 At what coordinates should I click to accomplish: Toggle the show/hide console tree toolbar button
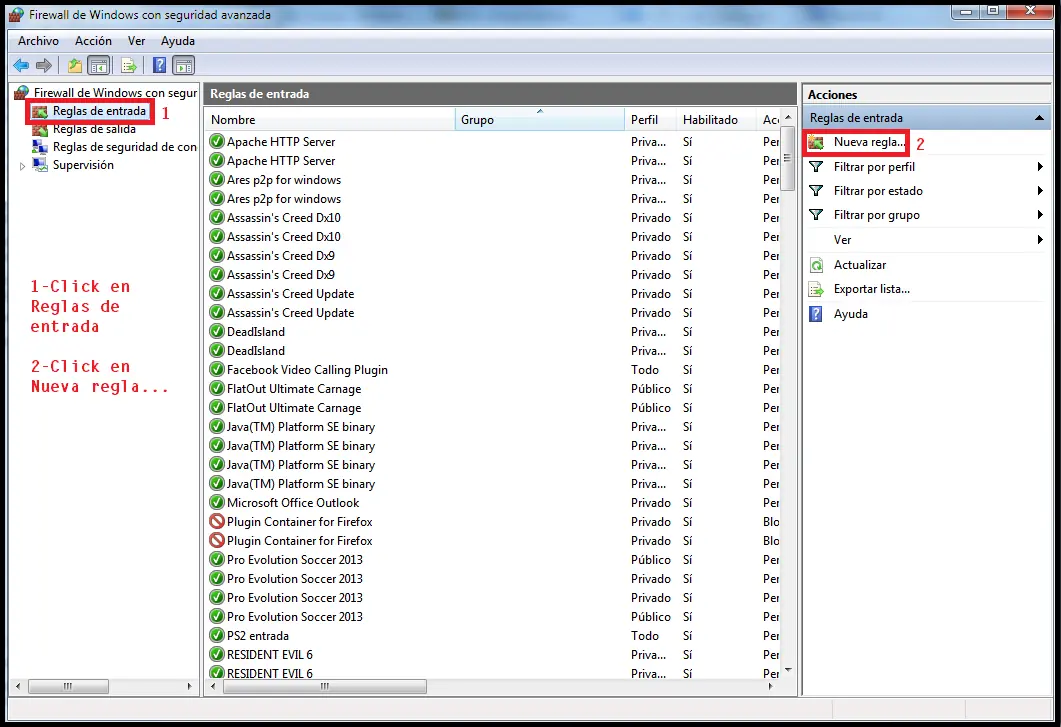pyautogui.click(x=99, y=66)
